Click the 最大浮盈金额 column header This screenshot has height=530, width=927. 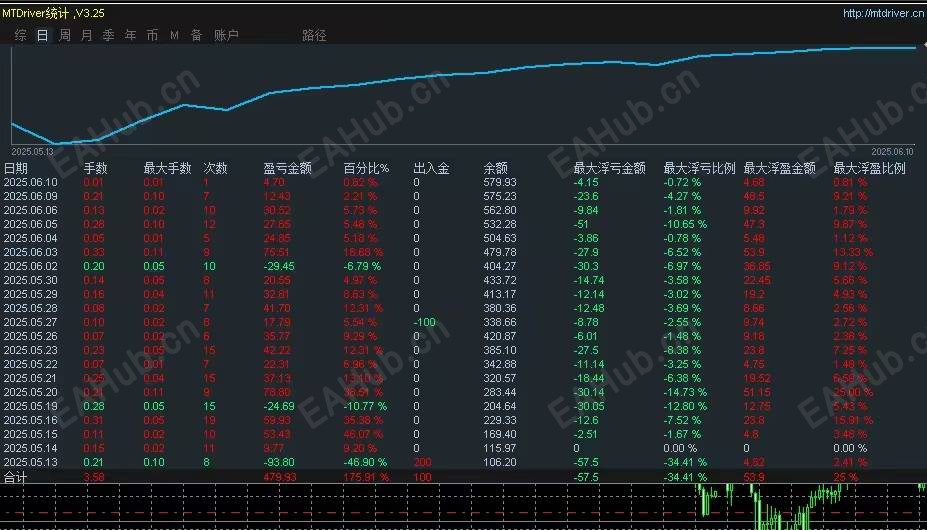tap(780, 169)
